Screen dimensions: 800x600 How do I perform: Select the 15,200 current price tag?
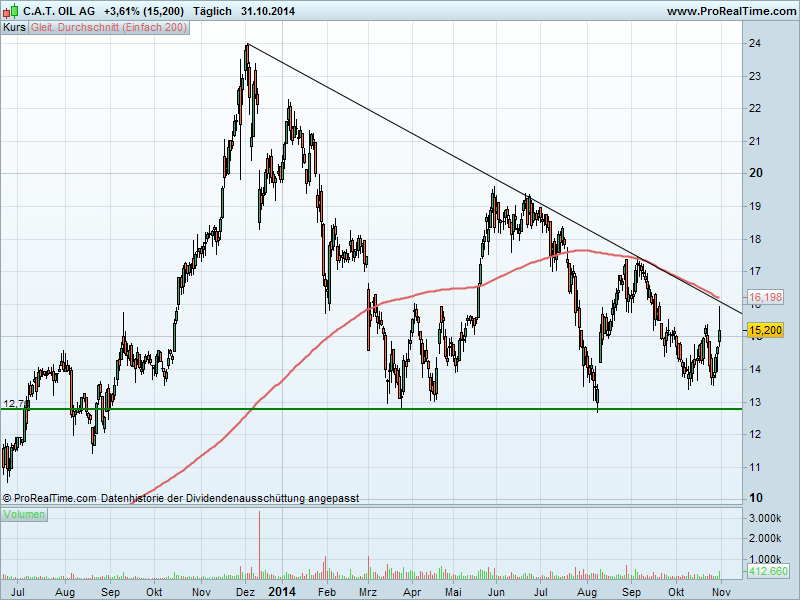click(765, 330)
